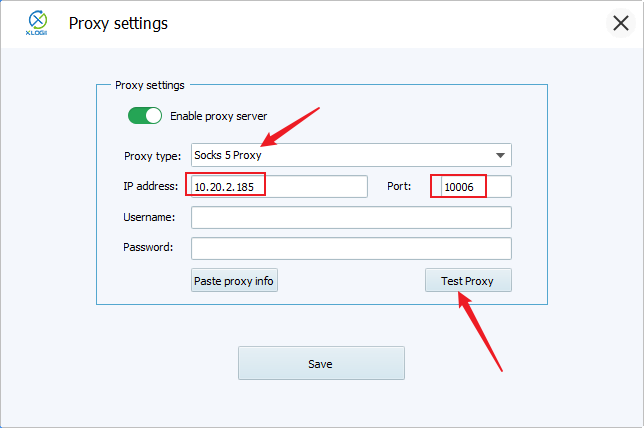Click the "Proxy type:" label
The height and width of the screenshot is (428, 644).
coord(152,155)
